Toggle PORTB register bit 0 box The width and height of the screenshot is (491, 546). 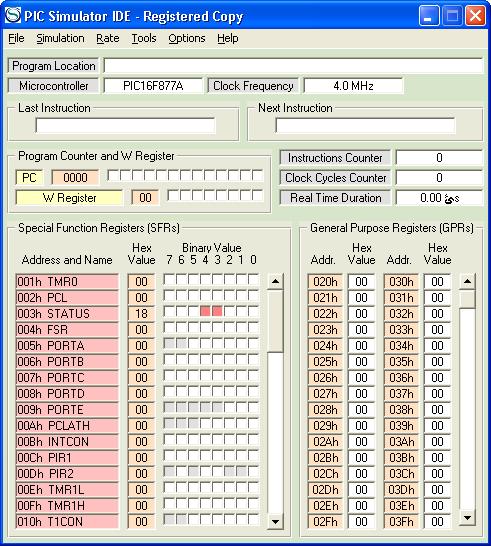[253, 359]
